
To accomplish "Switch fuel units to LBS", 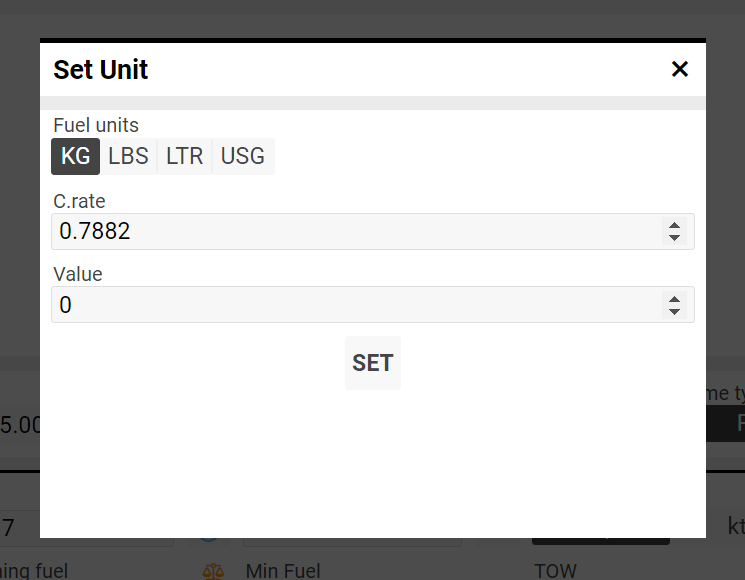I will [x=128, y=156].
